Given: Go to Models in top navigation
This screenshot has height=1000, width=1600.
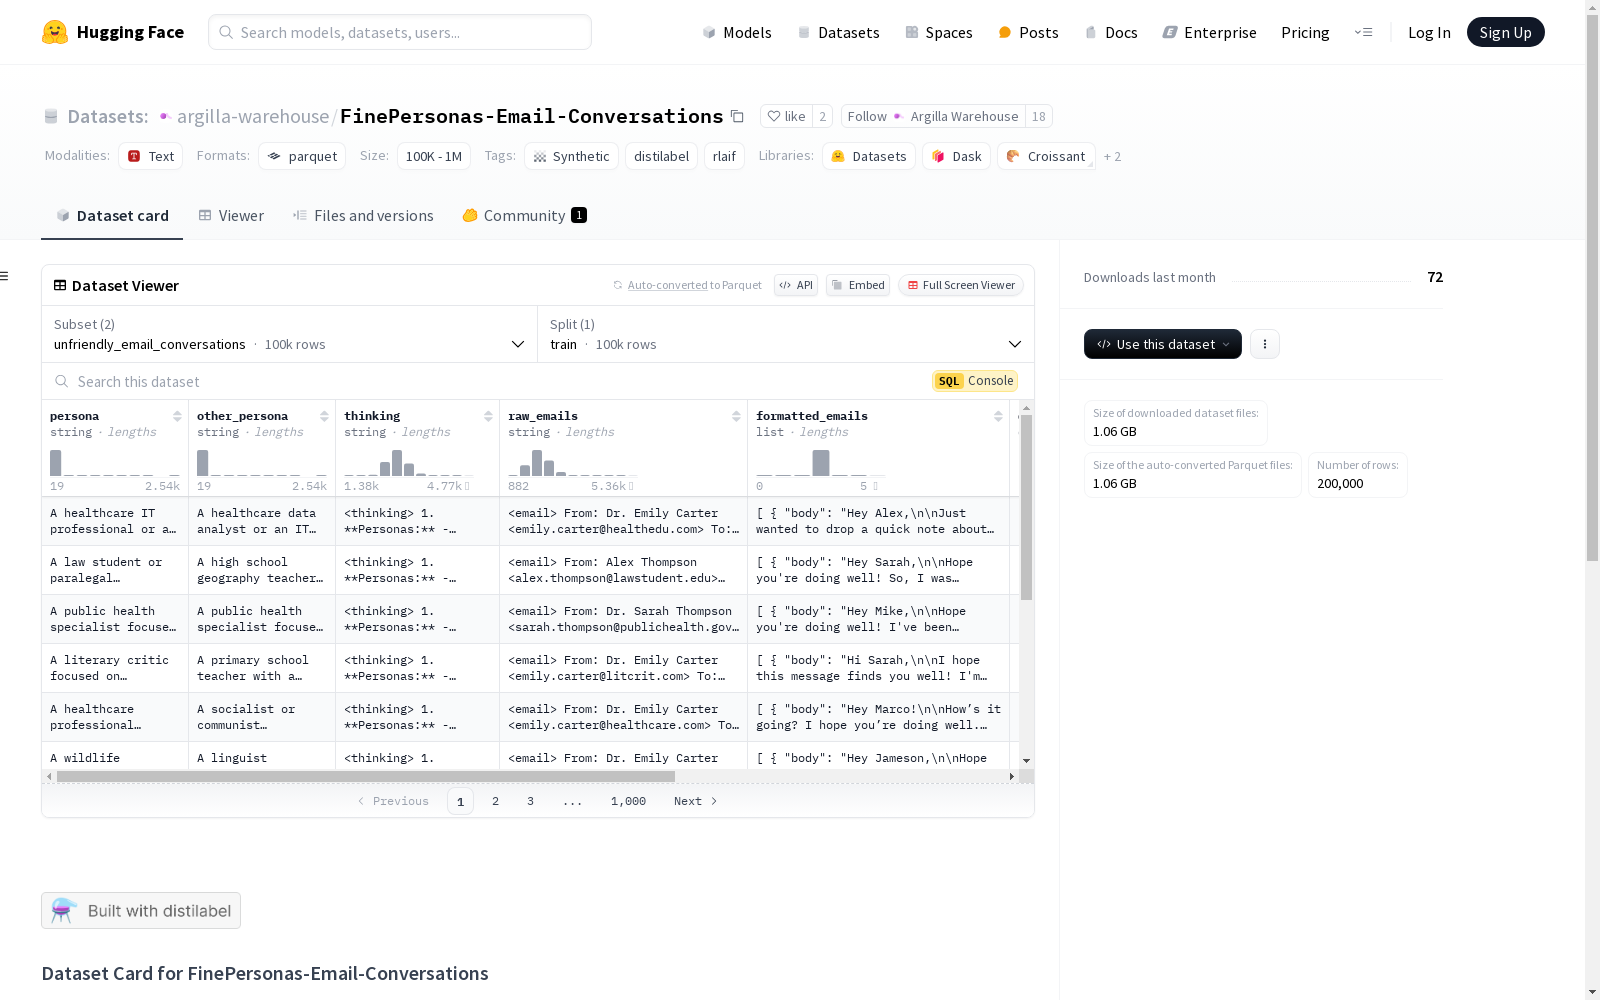Looking at the screenshot, I should [737, 32].
